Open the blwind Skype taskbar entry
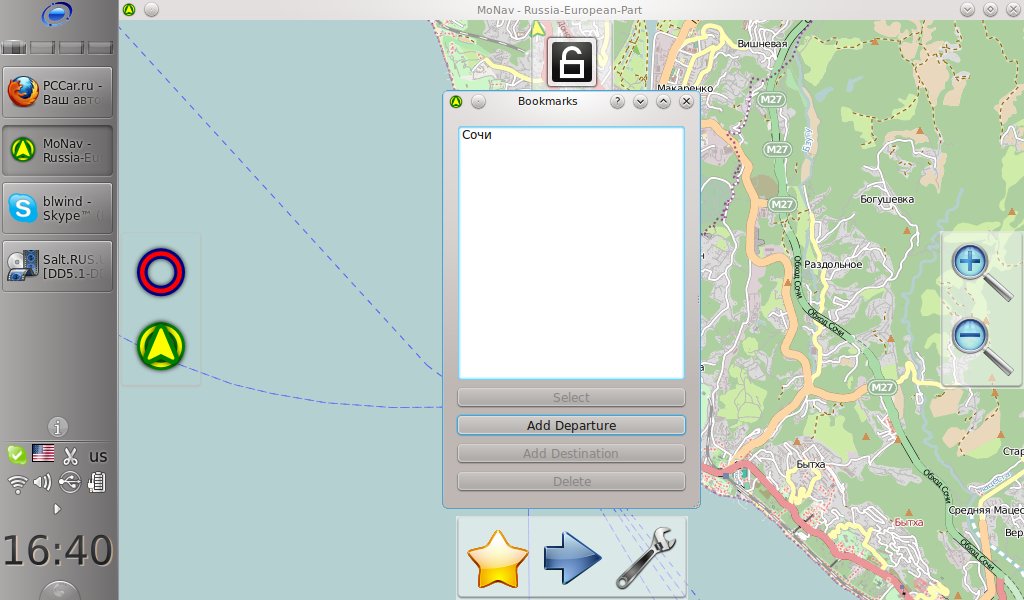 tap(58, 208)
